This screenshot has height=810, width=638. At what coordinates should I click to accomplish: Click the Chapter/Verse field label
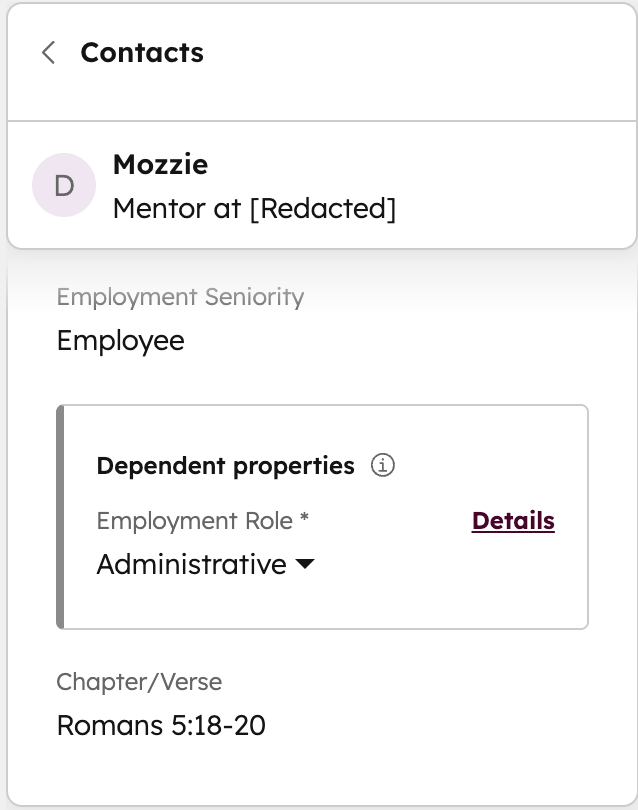tap(139, 682)
